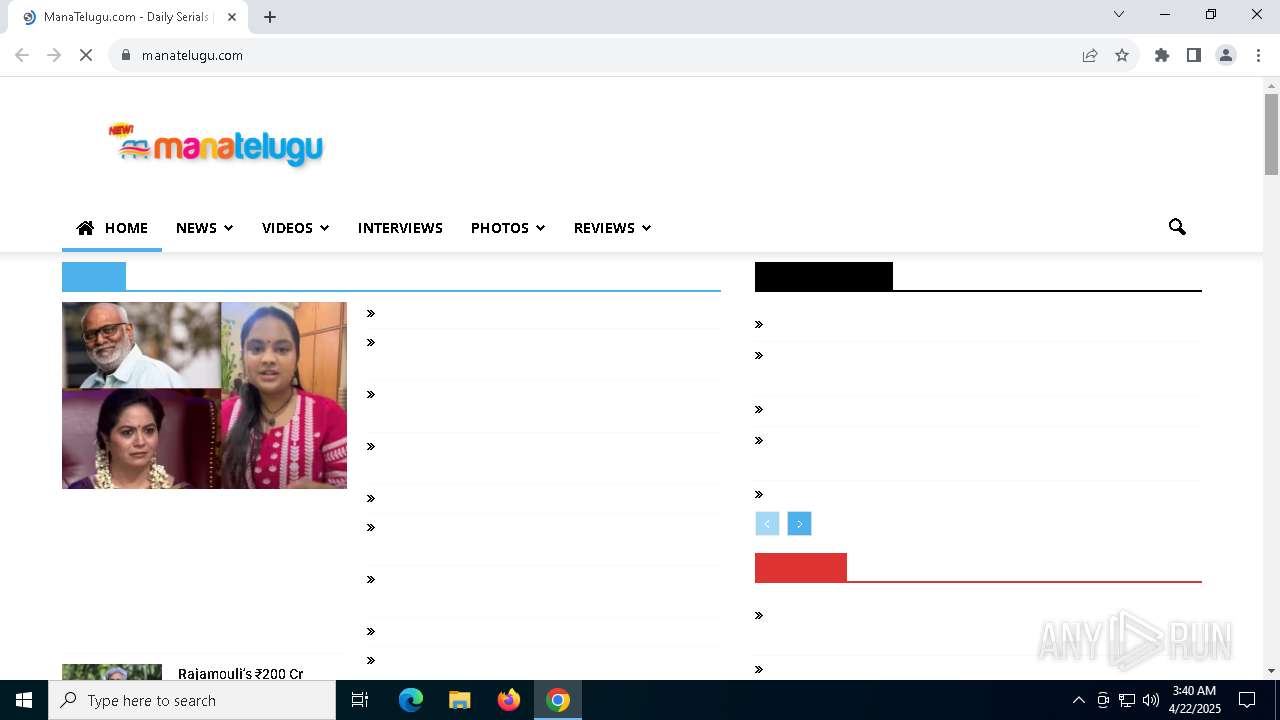Open Chrome three-dot menu
Screen dimensions: 1280x720
tap(1258, 55)
